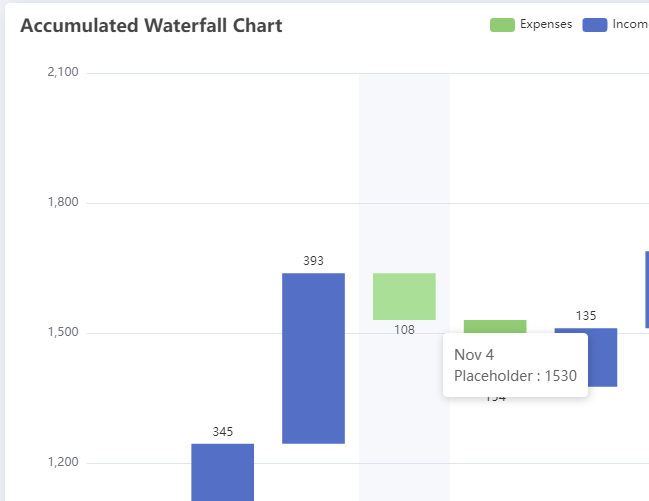The image size is (649, 501).
Task: Toggle the Income legend blue swatch
Action: coord(595,25)
